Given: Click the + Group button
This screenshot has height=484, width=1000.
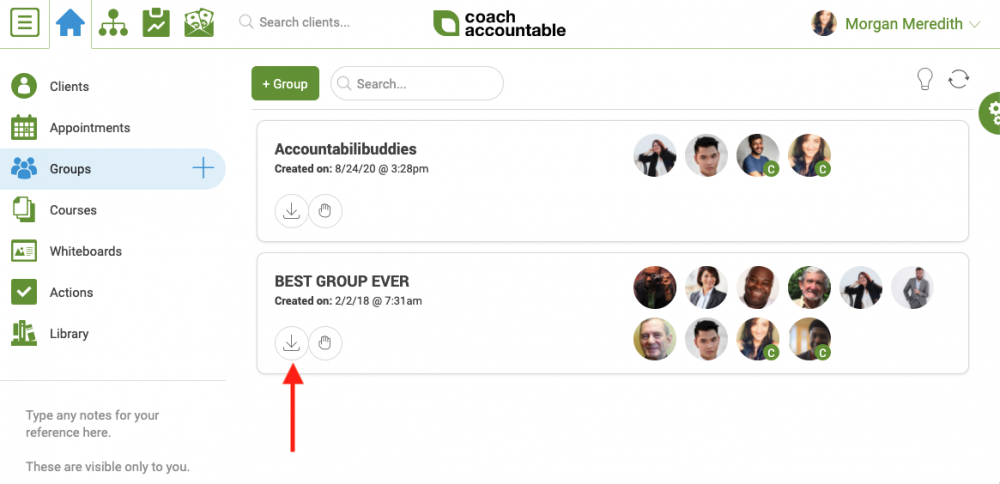Looking at the screenshot, I should pos(285,84).
